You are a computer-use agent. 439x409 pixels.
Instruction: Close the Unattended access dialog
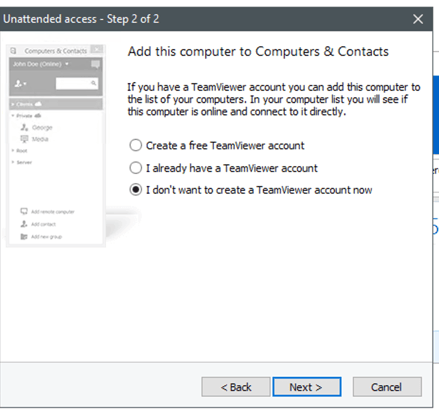tap(418, 19)
